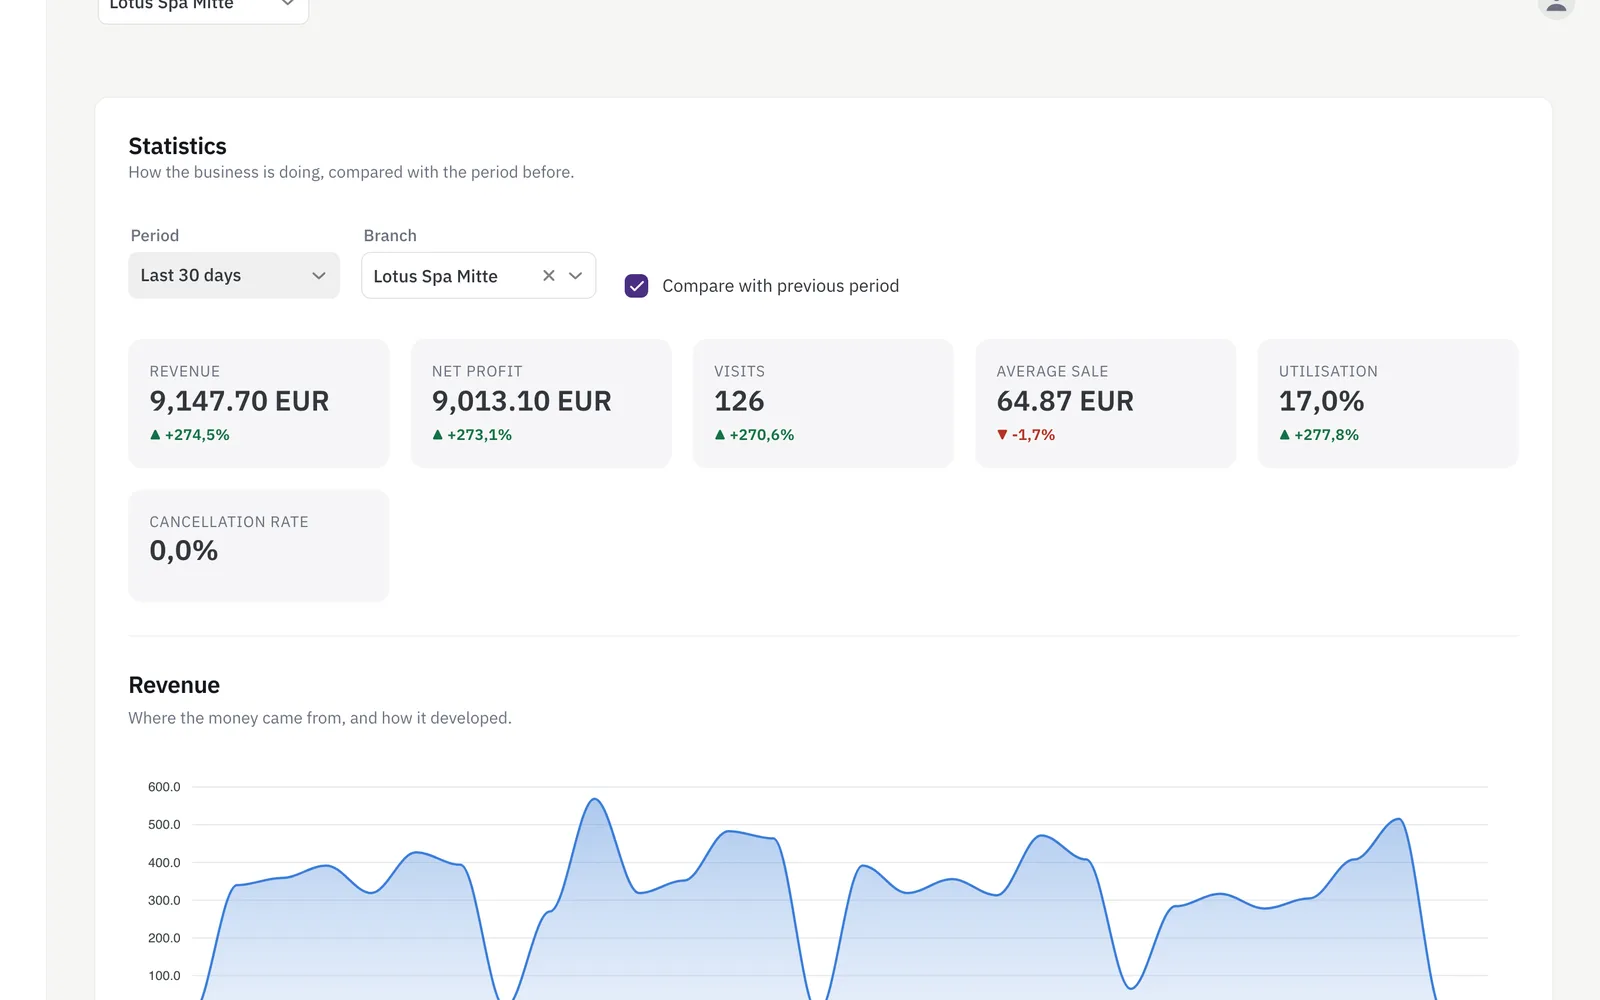Click the red down arrow for average sale
This screenshot has height=1000, width=1600.
pos(1002,435)
